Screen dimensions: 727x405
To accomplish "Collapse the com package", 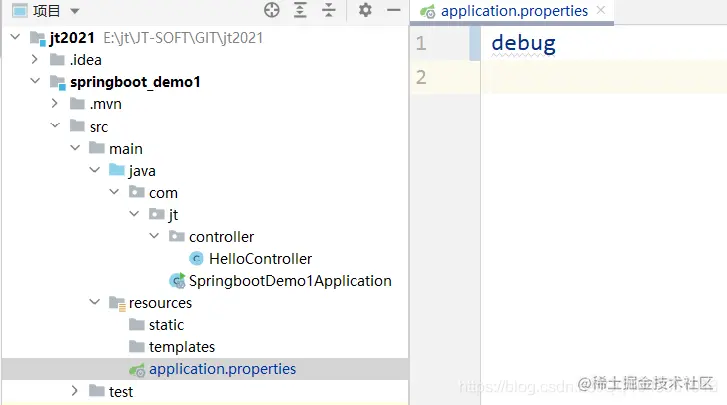I will tap(114, 191).
